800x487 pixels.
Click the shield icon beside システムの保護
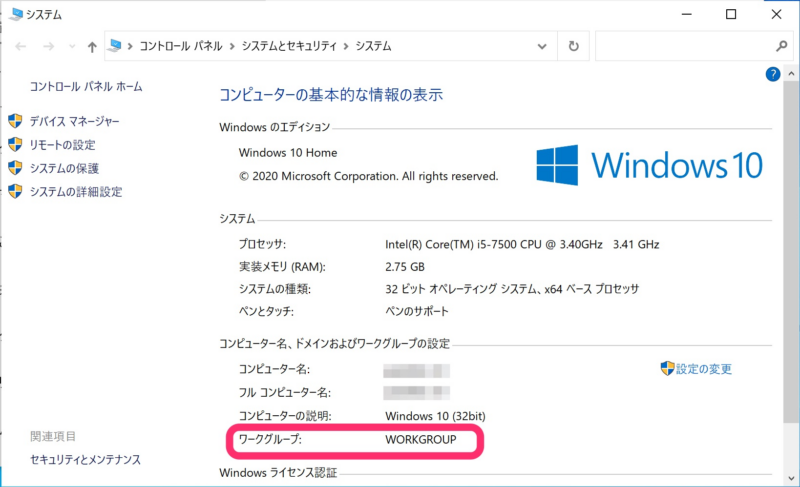[15, 168]
